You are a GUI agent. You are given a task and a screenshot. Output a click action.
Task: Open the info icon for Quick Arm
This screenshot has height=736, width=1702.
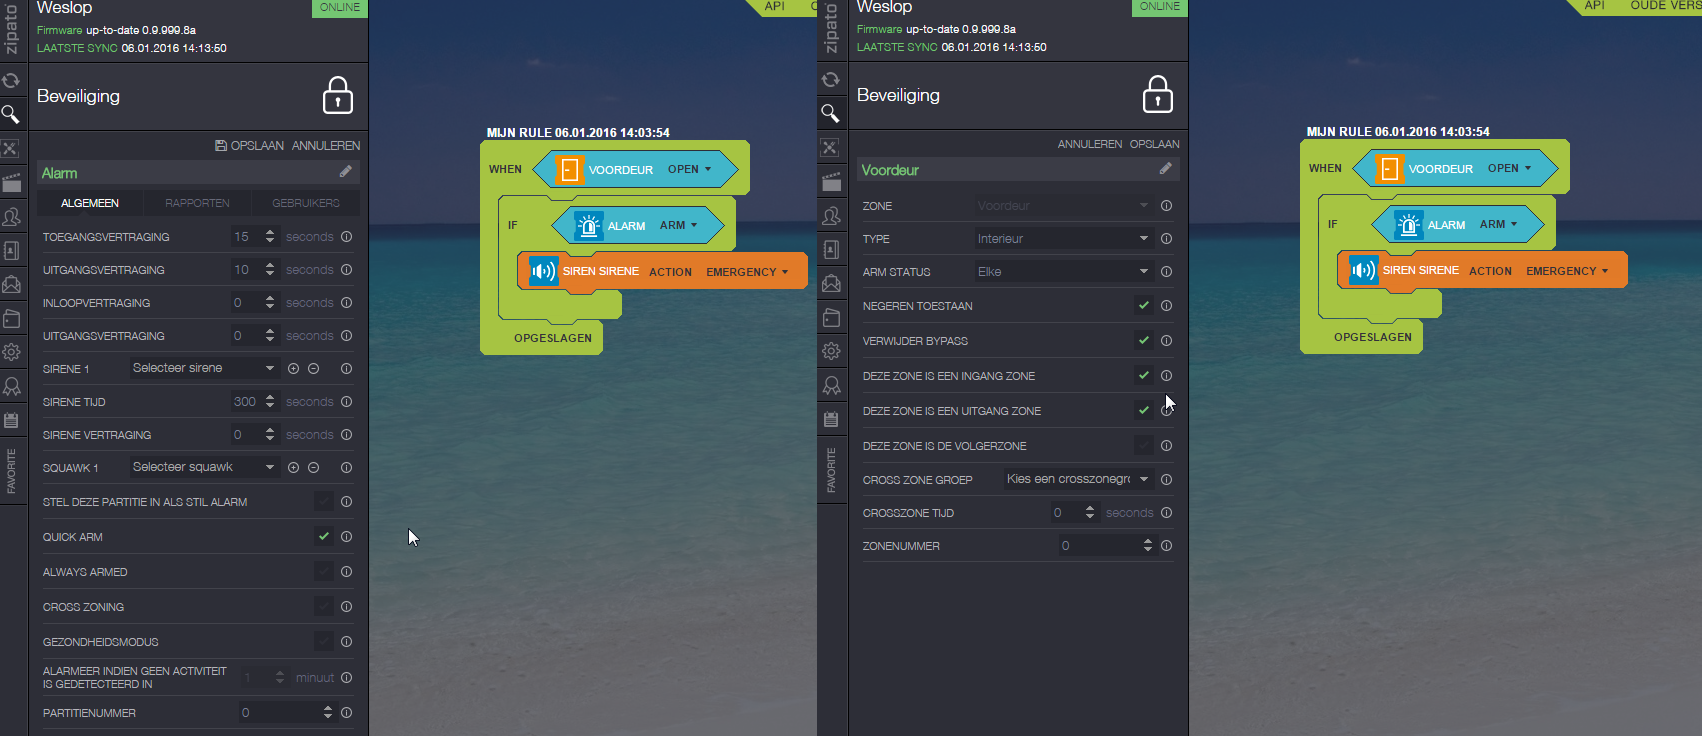tap(346, 537)
